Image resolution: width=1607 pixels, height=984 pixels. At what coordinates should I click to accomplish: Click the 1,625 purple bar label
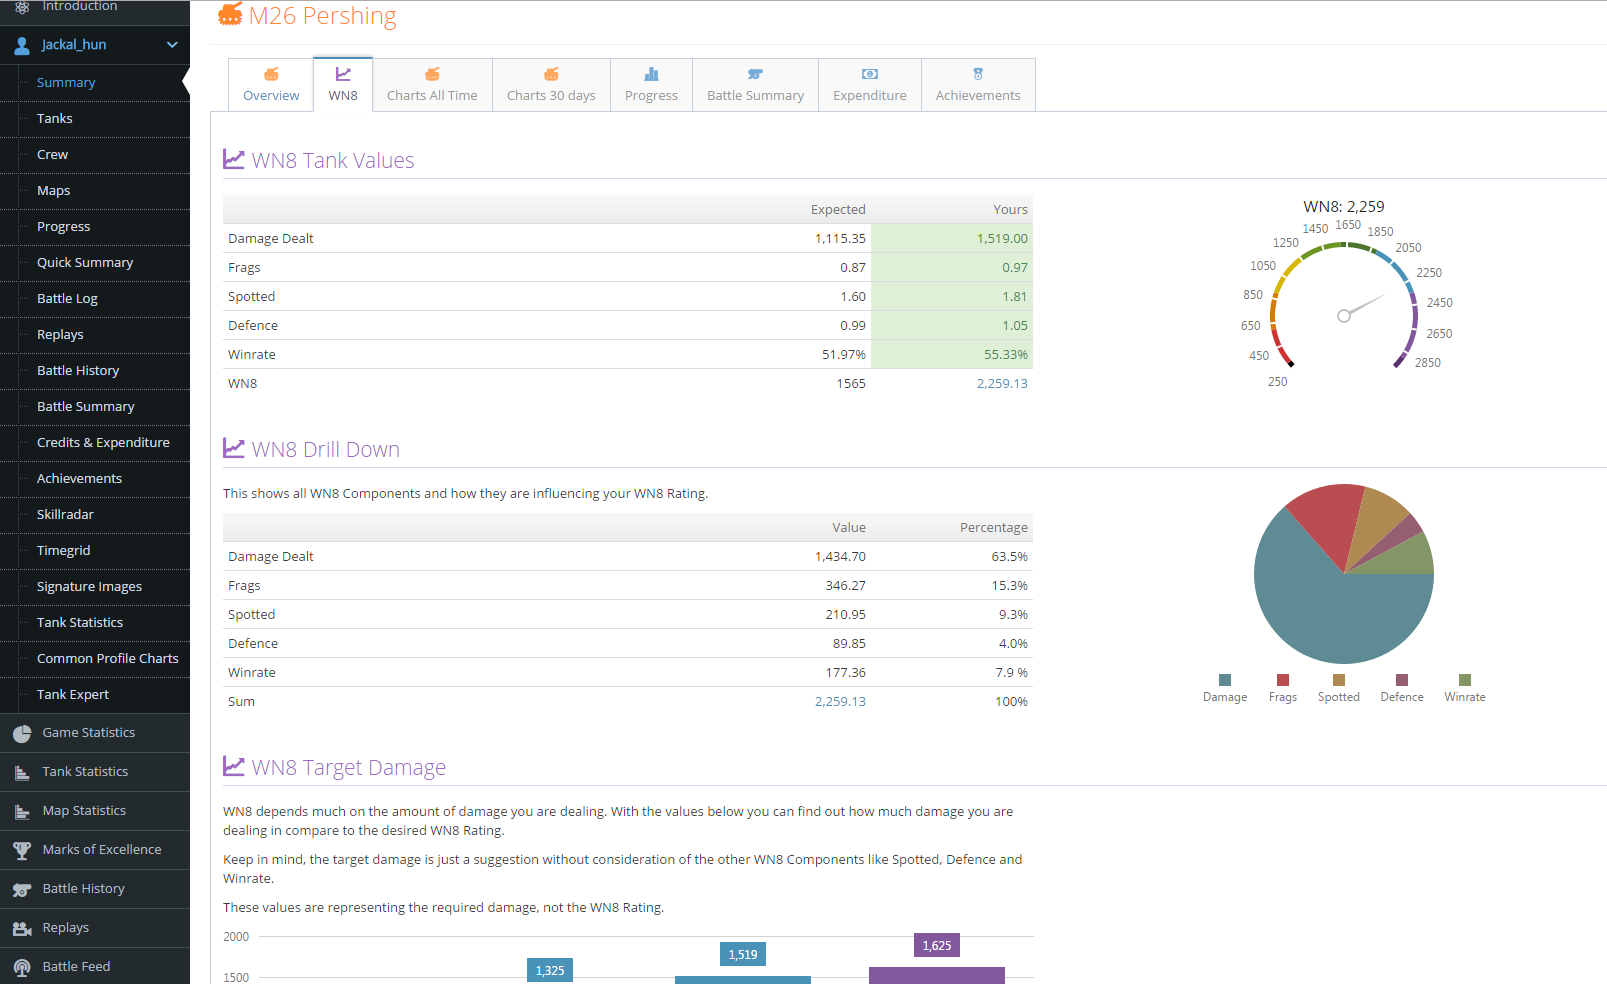click(x=937, y=946)
